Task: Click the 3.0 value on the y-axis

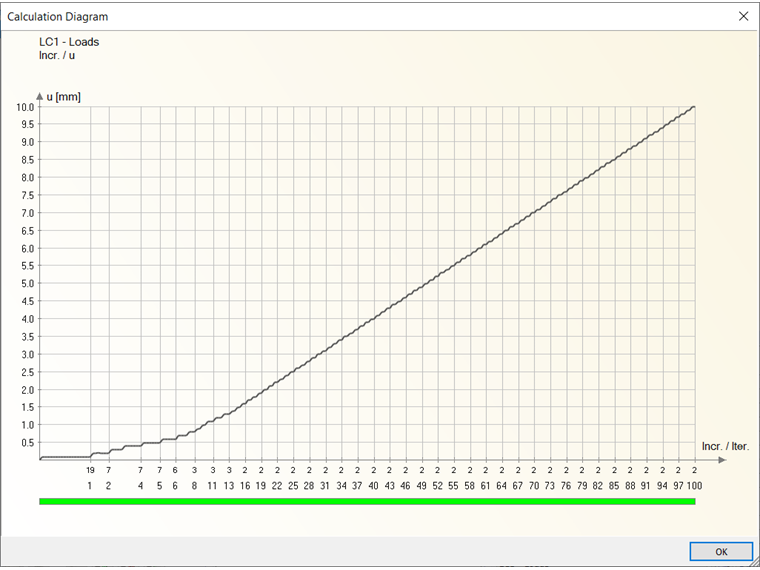Action: coord(28,354)
